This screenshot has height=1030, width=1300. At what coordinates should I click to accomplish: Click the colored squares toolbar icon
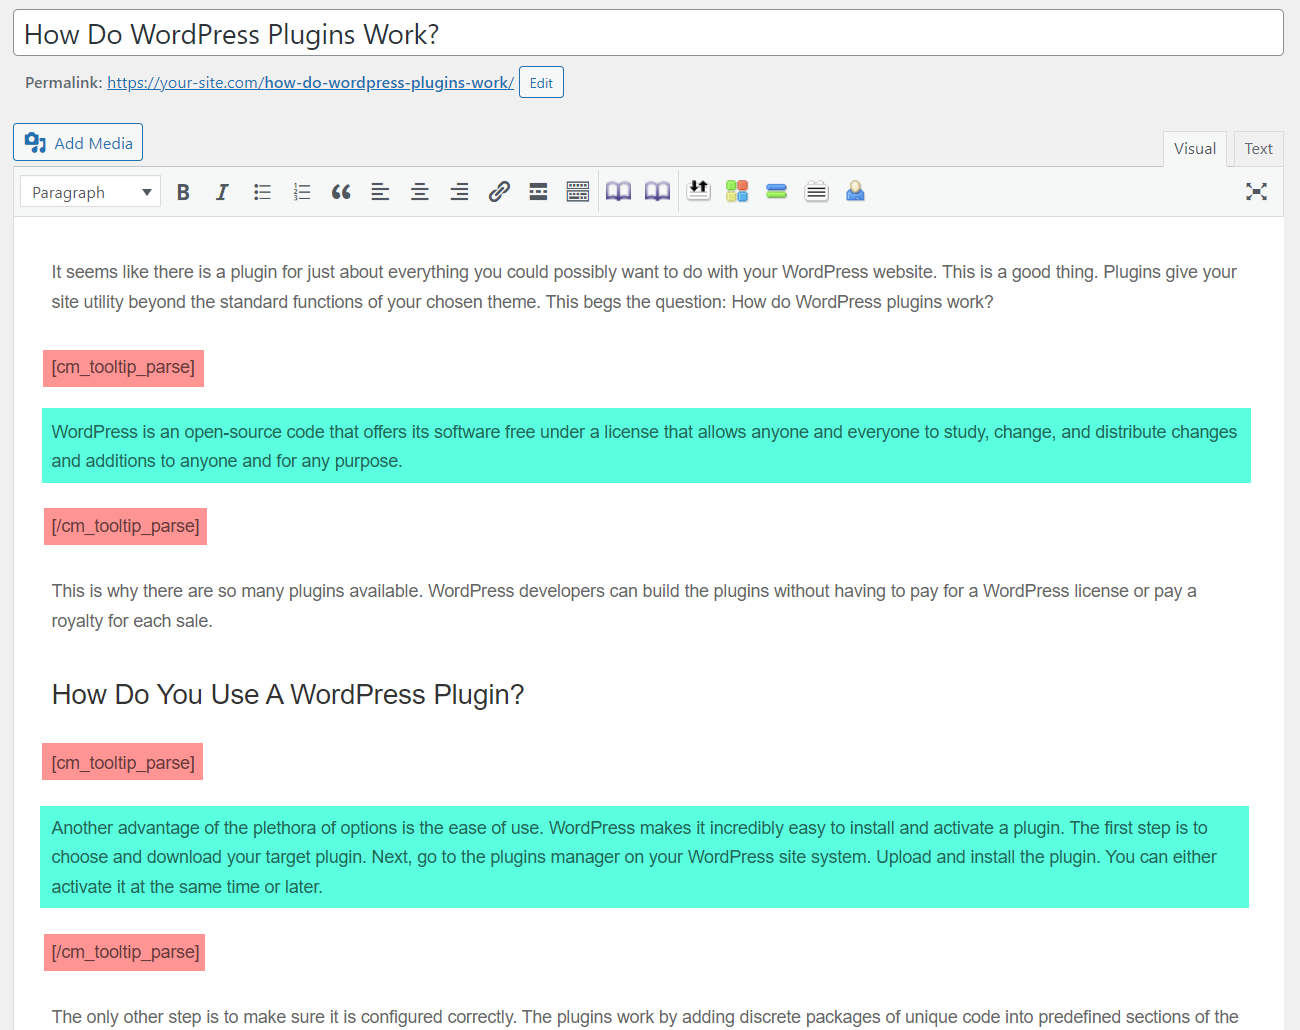[737, 191]
